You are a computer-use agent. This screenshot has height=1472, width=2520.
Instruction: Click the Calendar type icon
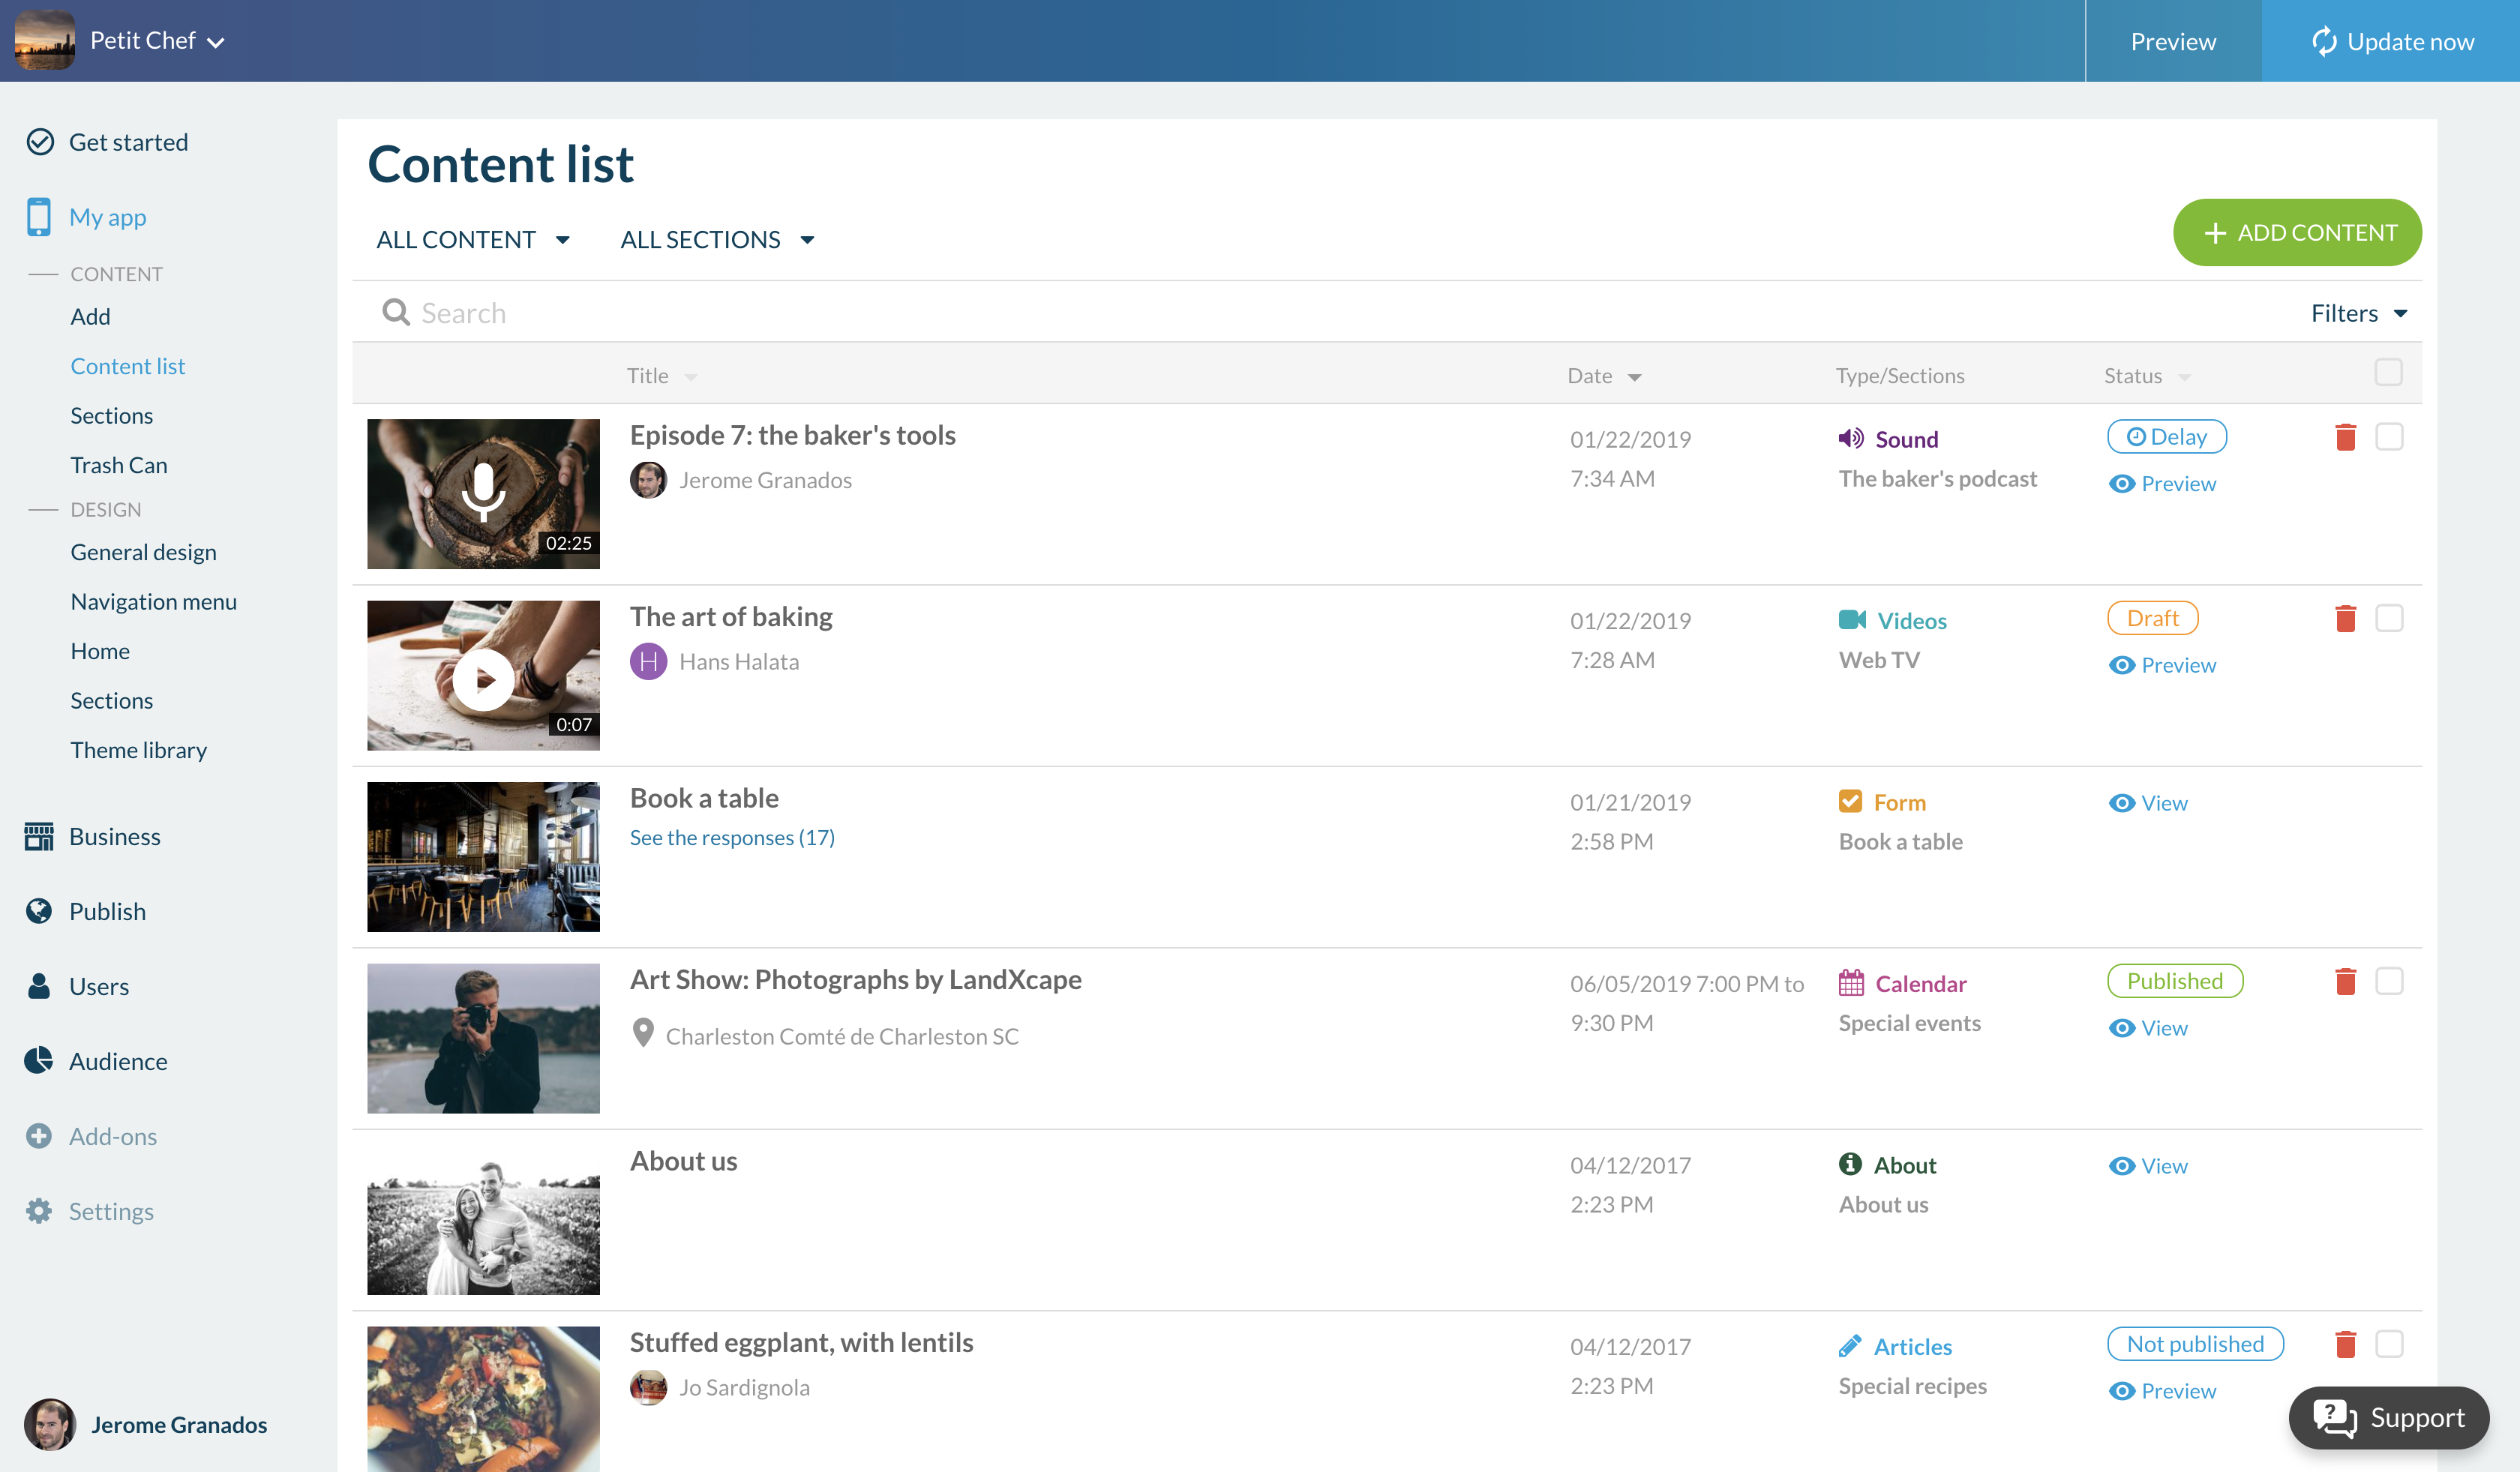click(1850, 983)
